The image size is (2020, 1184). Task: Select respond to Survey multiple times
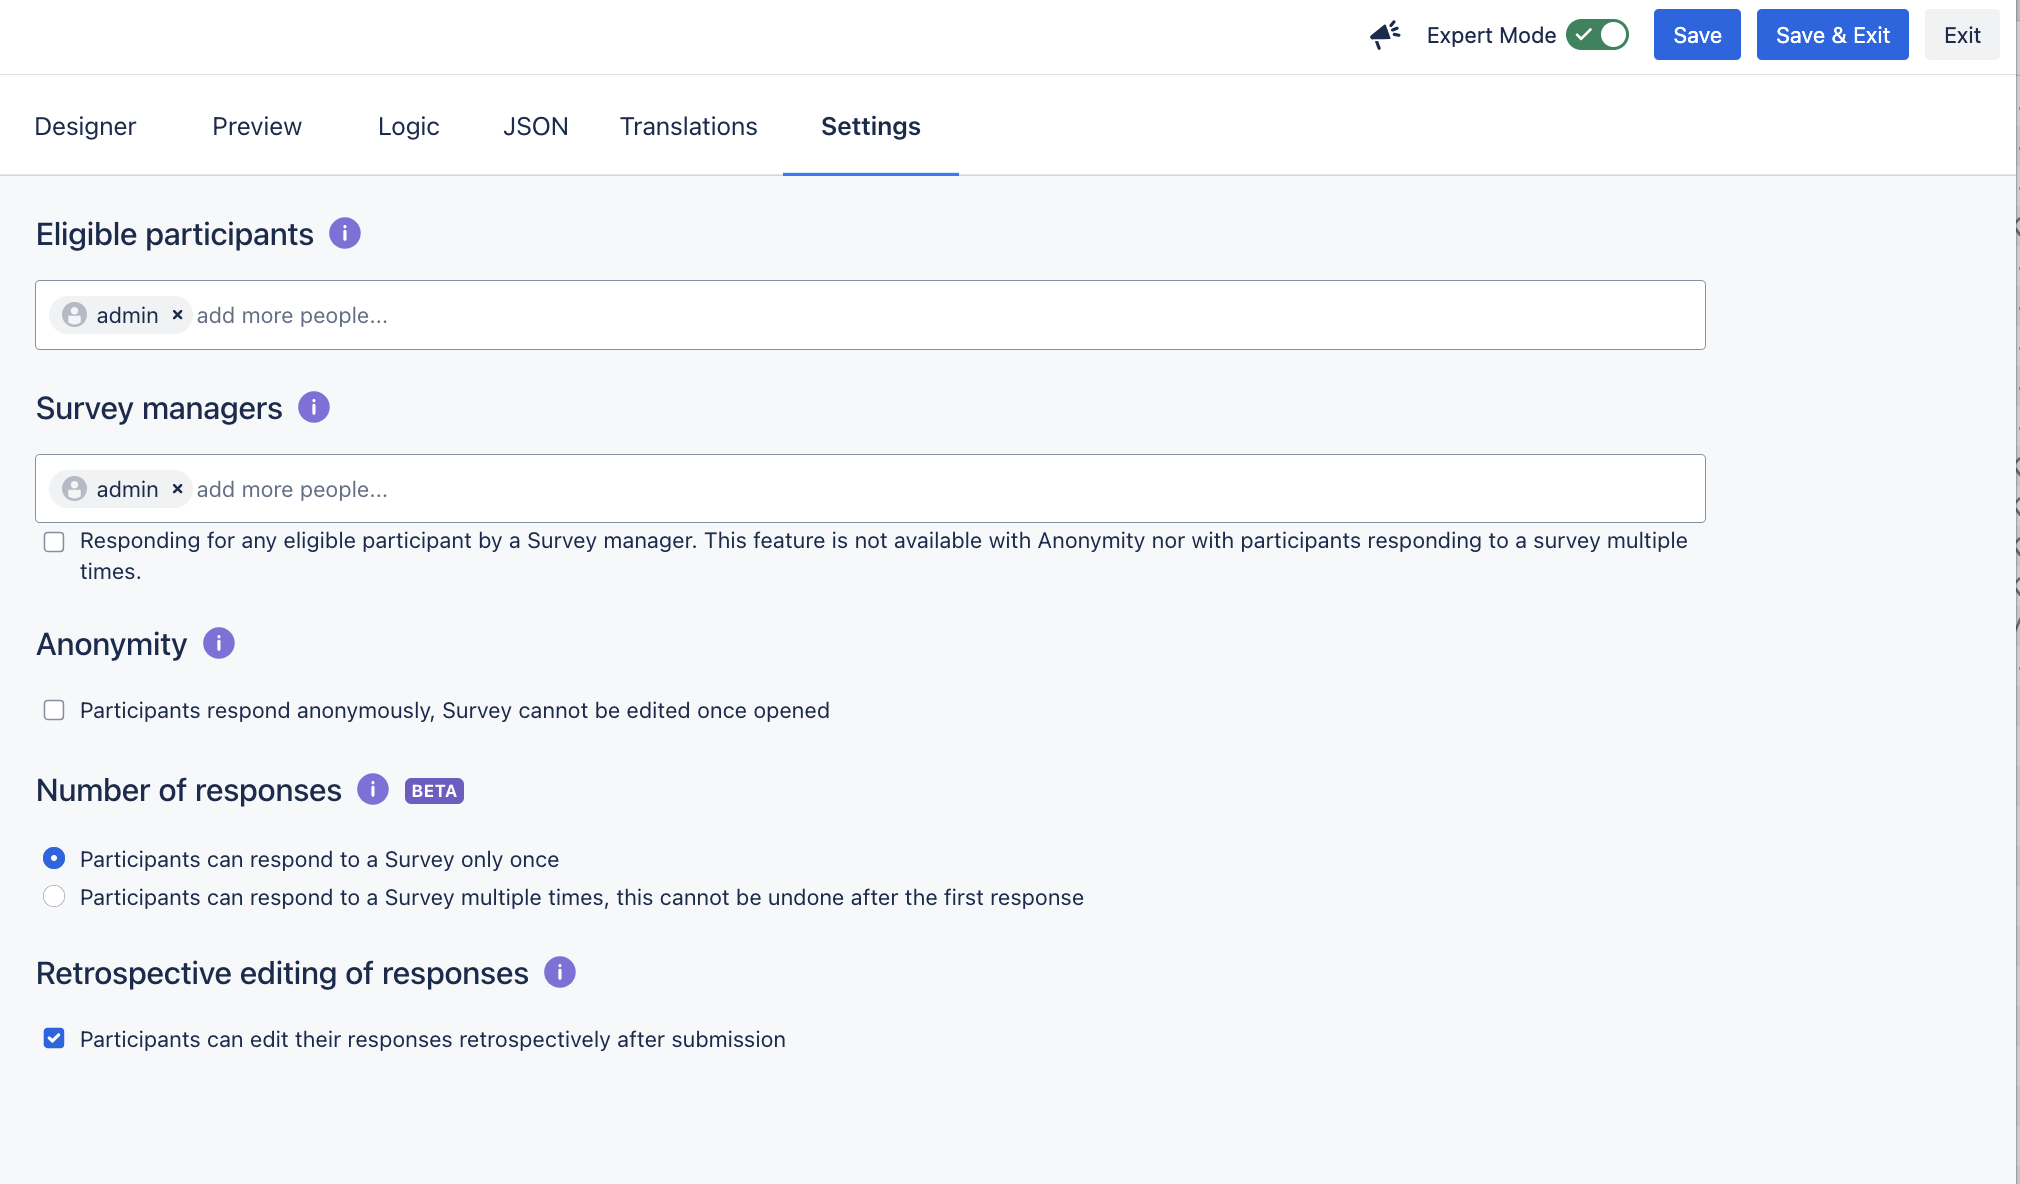[54, 897]
